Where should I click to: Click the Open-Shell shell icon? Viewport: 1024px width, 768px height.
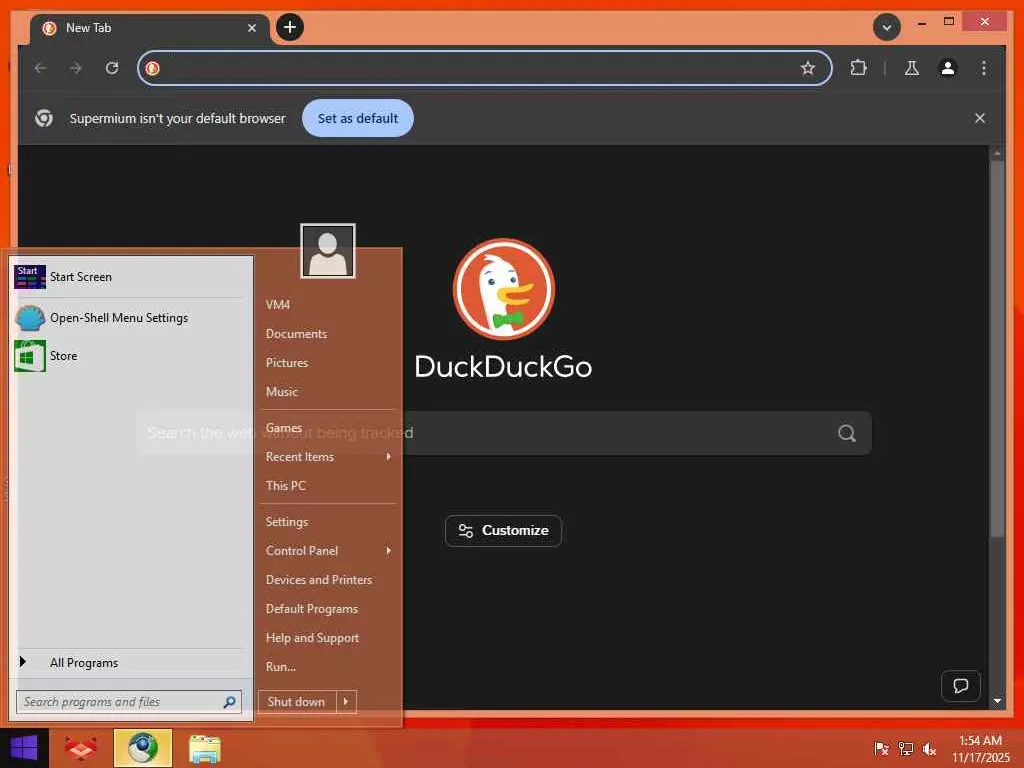30,318
